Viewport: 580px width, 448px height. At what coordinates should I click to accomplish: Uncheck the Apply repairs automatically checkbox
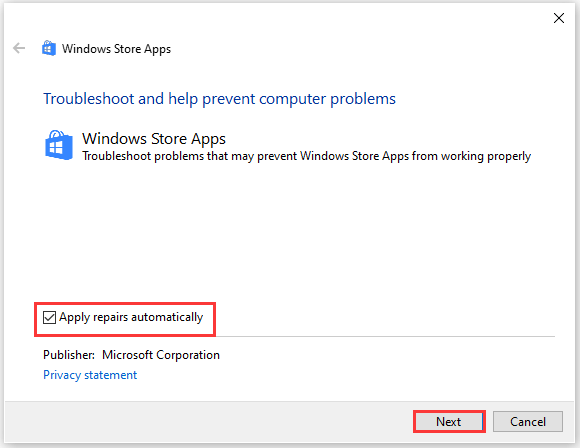[x=49, y=317]
